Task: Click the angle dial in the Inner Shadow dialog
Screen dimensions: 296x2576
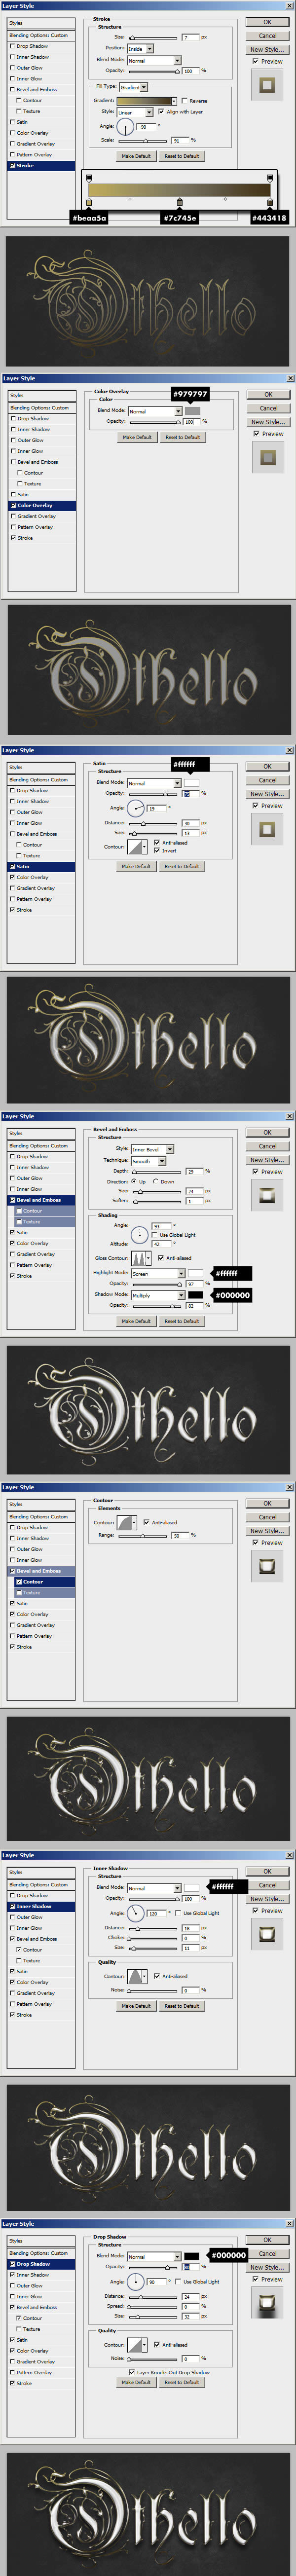Action: (x=136, y=1913)
